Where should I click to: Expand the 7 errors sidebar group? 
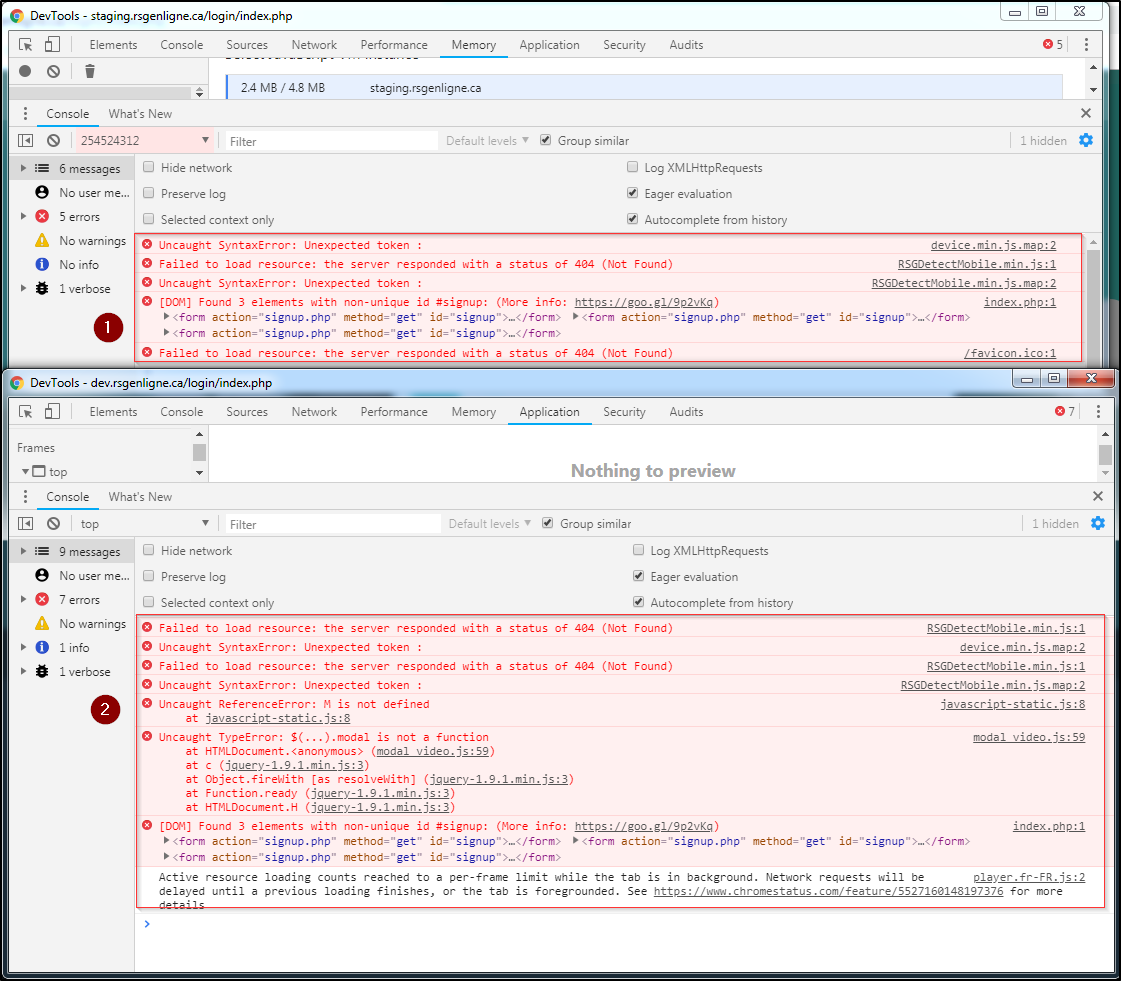click(x=24, y=600)
